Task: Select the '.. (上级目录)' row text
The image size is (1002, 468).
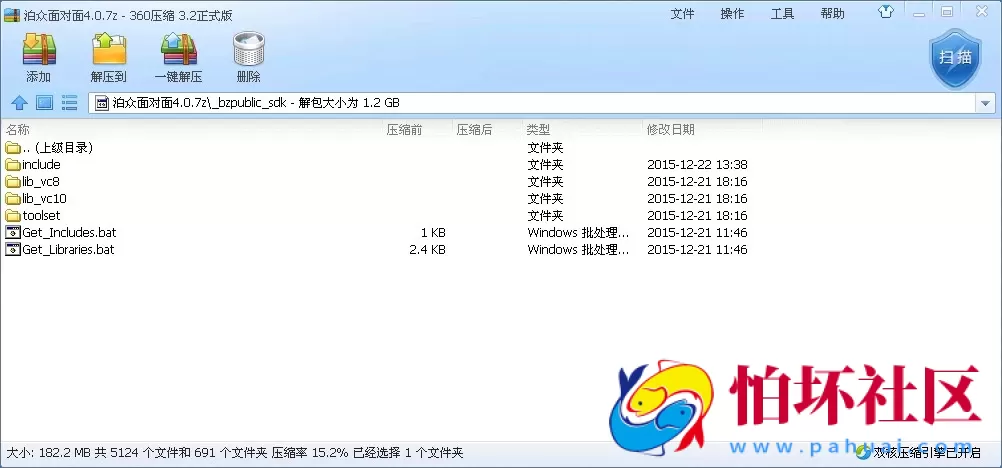Action: (x=58, y=148)
